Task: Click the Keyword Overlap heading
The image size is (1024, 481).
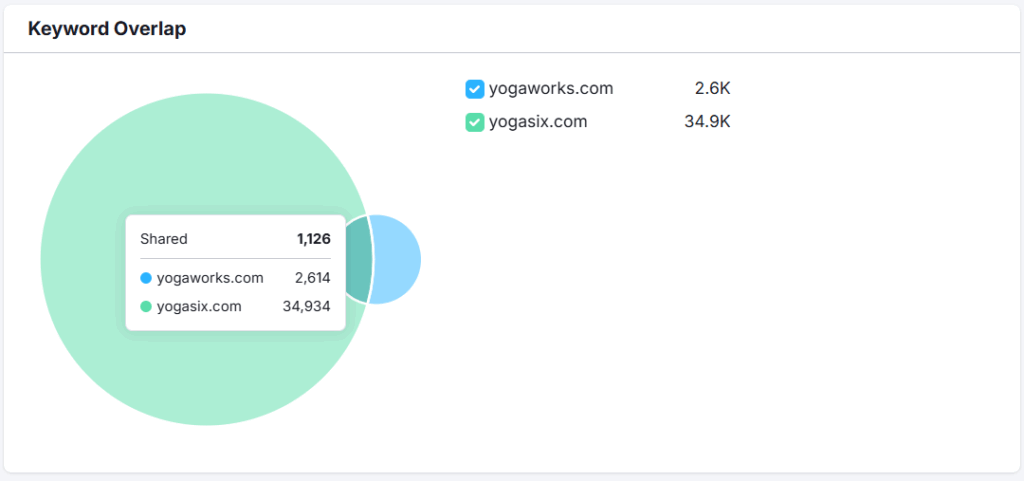Action: 107,29
